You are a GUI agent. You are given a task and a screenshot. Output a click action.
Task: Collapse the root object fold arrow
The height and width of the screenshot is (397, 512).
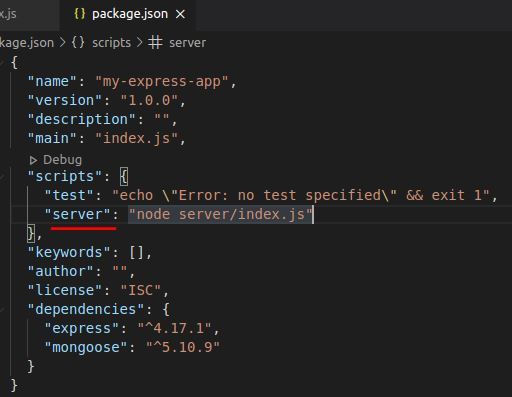(x=3, y=62)
